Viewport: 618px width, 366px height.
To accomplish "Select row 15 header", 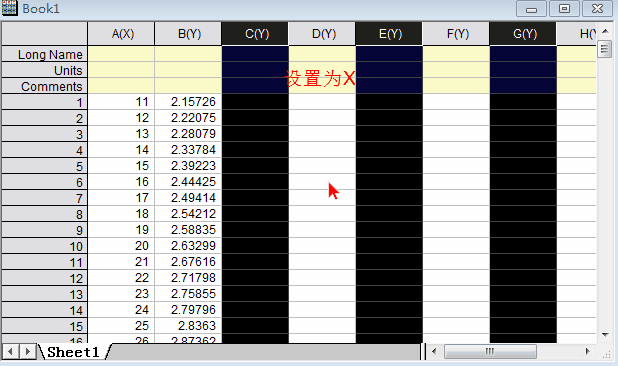I will (45, 326).
